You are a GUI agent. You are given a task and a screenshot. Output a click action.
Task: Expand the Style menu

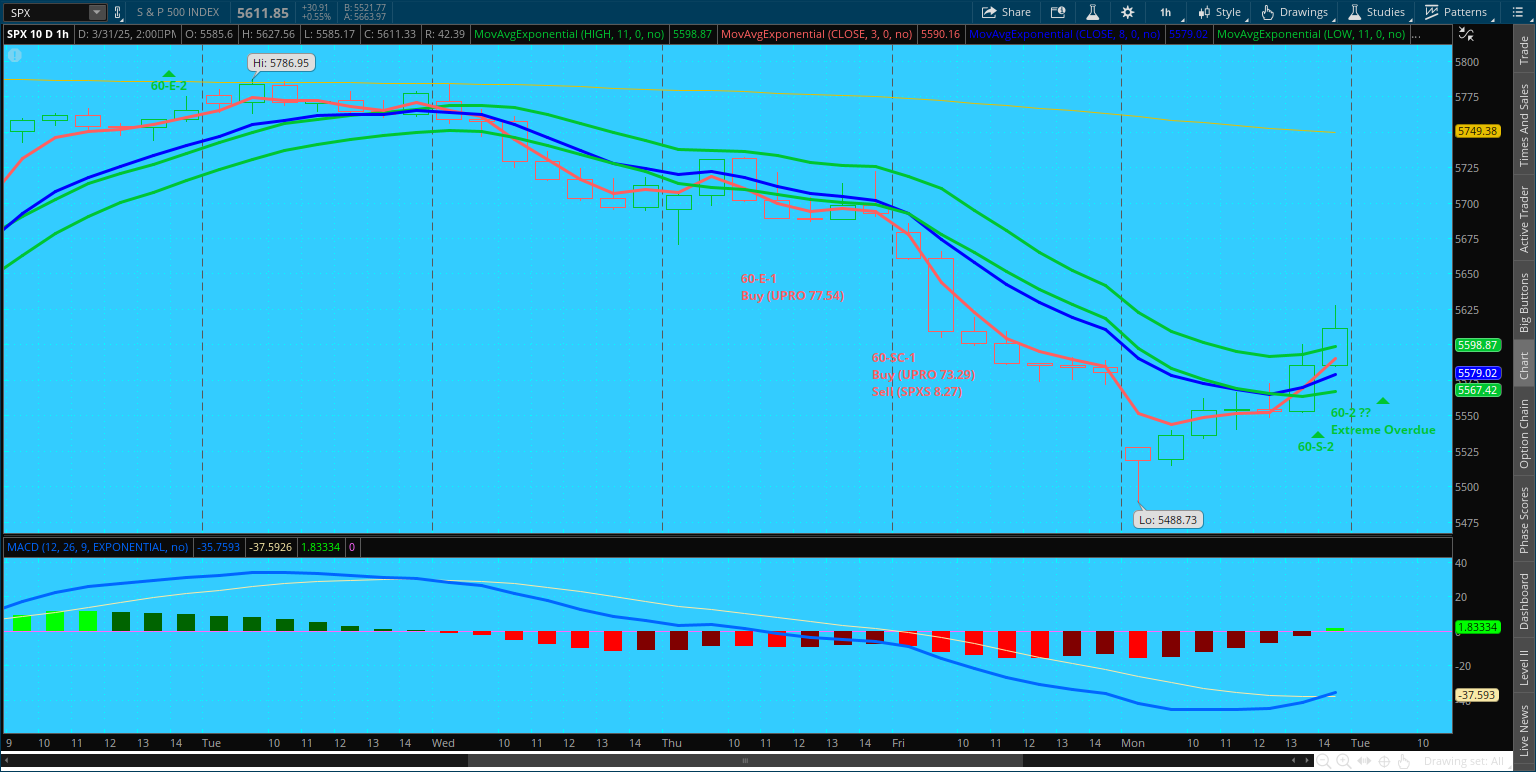click(1218, 12)
